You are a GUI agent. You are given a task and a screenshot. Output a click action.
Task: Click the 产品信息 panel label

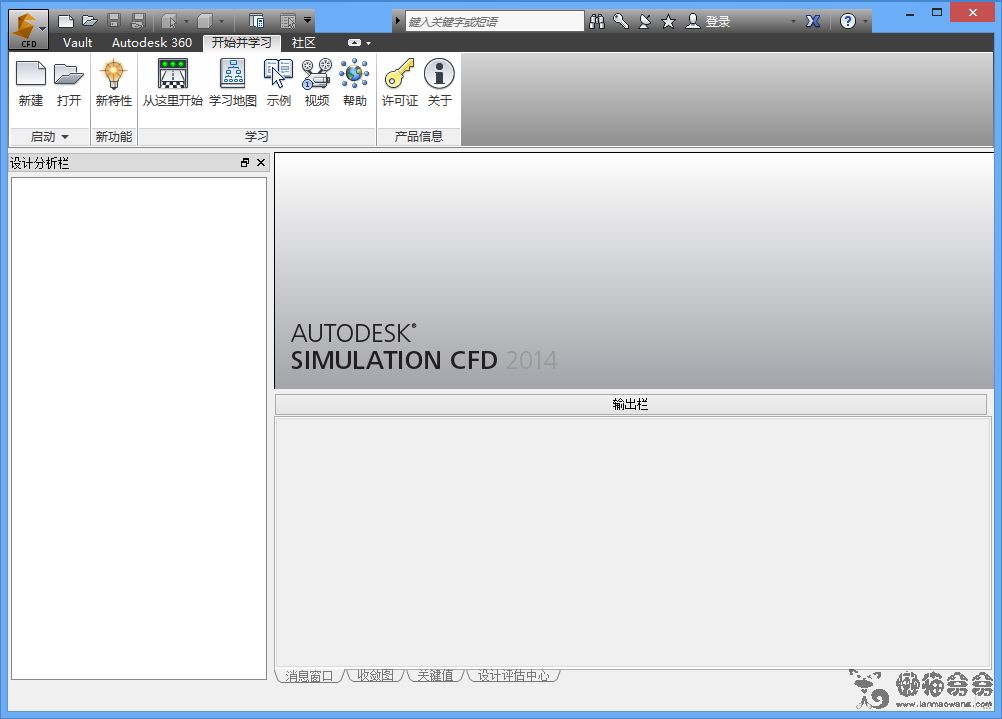419,137
